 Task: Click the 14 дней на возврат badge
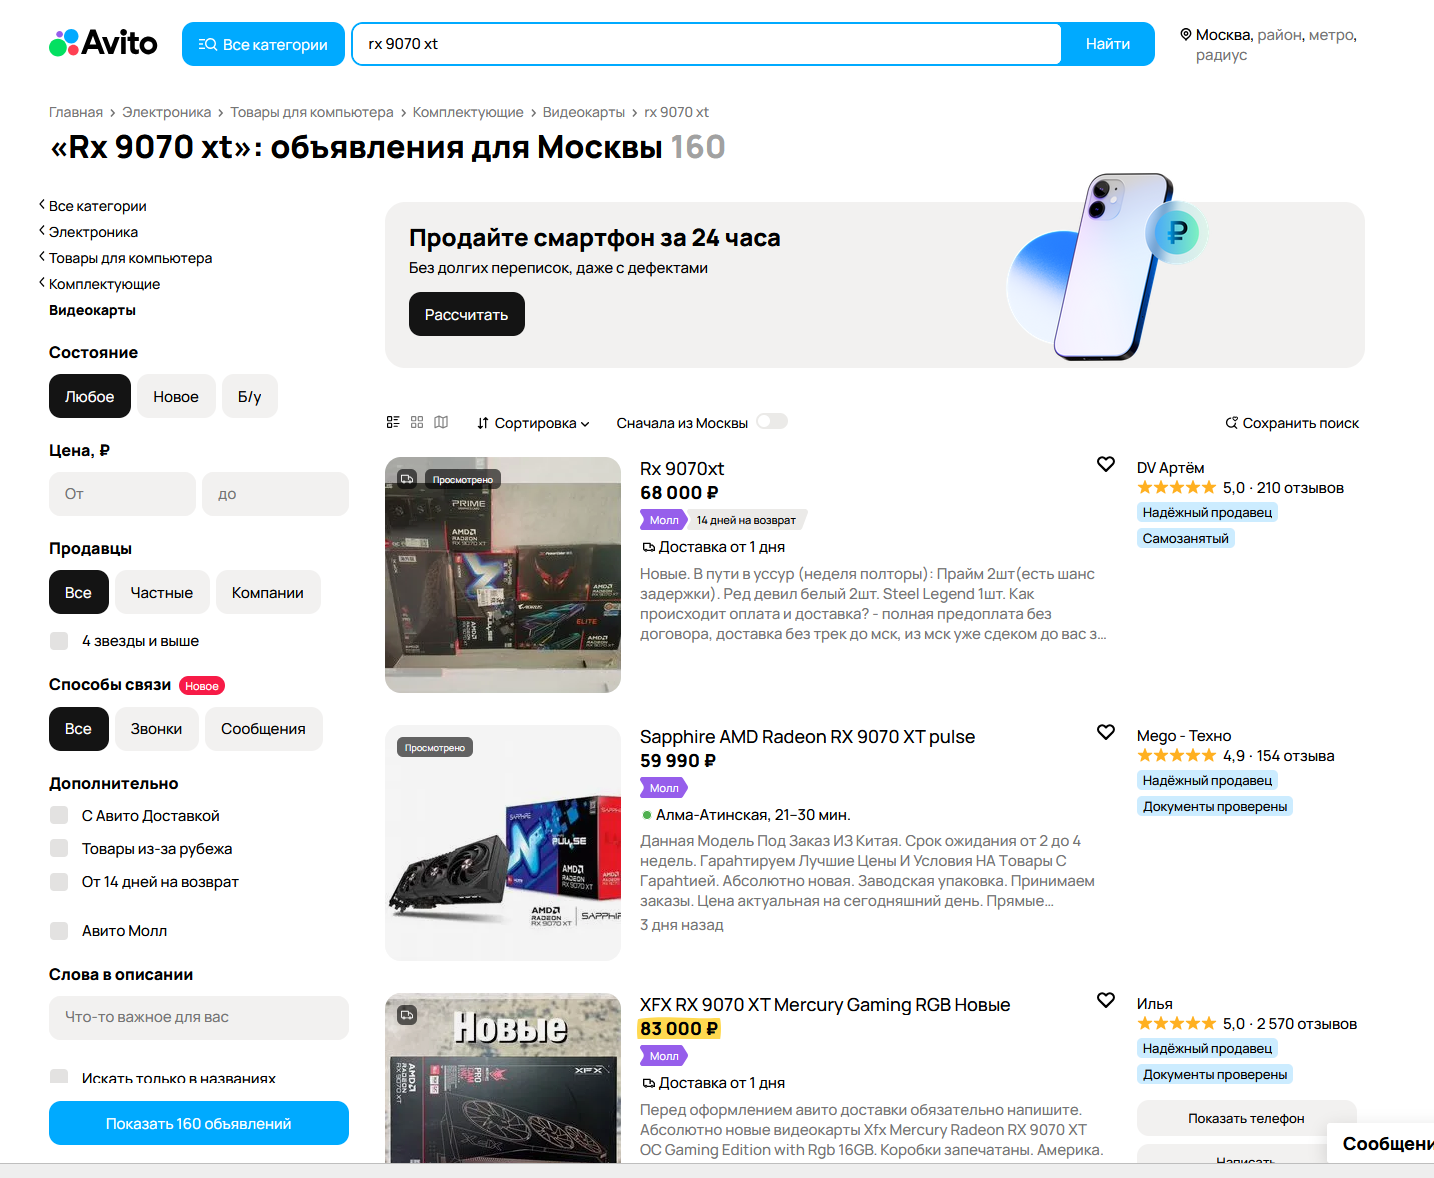coord(747,520)
